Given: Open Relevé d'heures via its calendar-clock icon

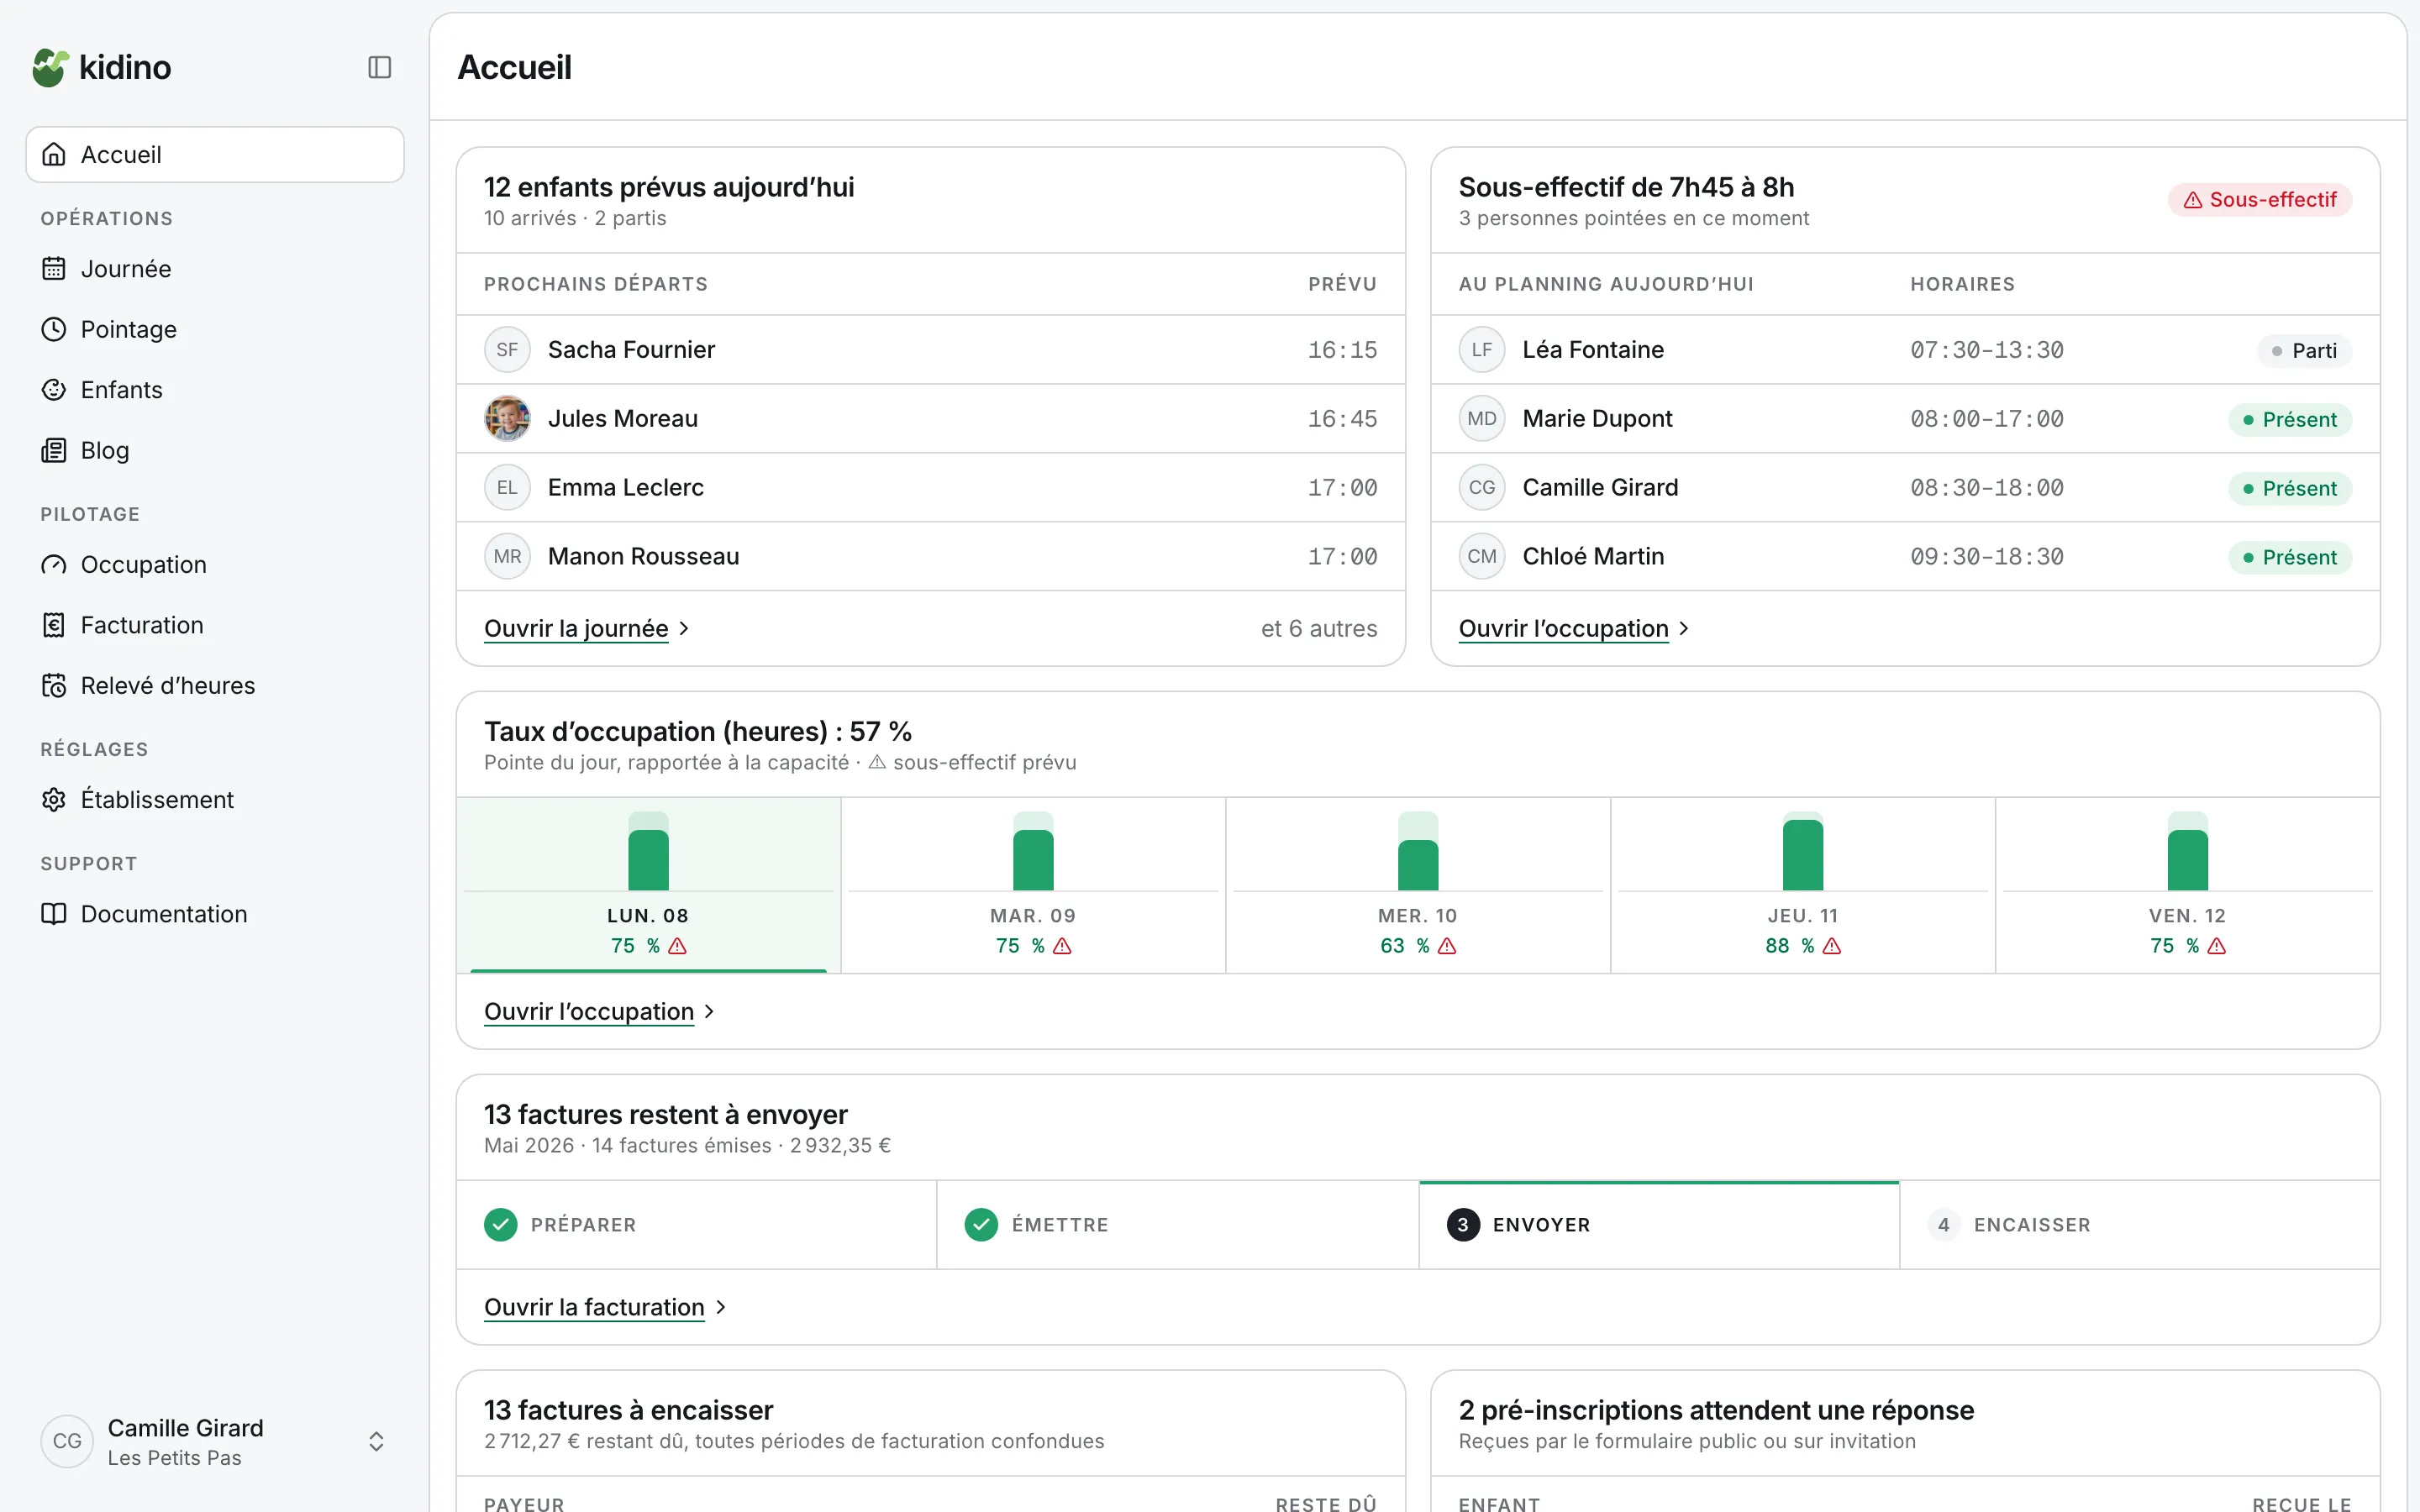Looking at the screenshot, I should click(54, 686).
